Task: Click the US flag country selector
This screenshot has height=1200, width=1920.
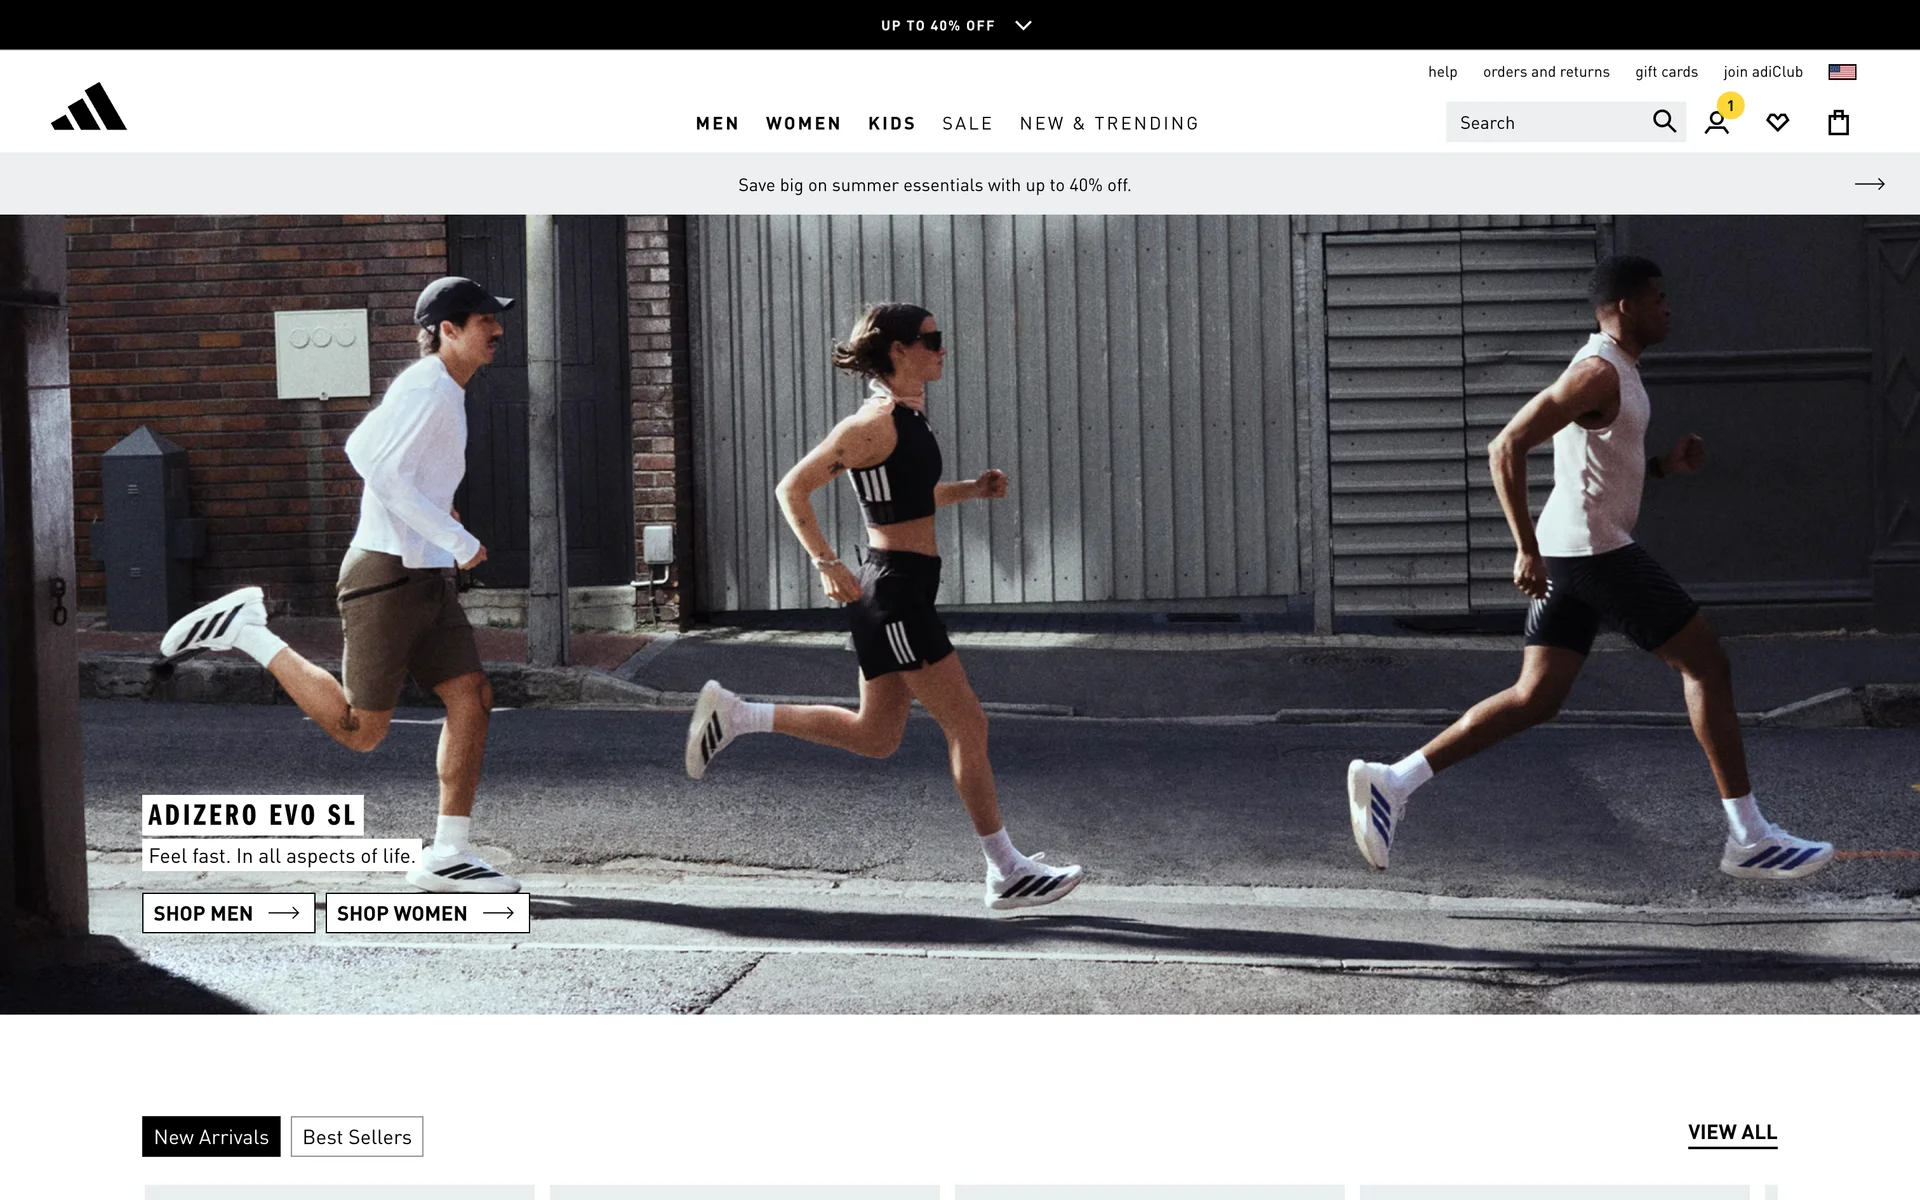Action: click(x=1842, y=72)
